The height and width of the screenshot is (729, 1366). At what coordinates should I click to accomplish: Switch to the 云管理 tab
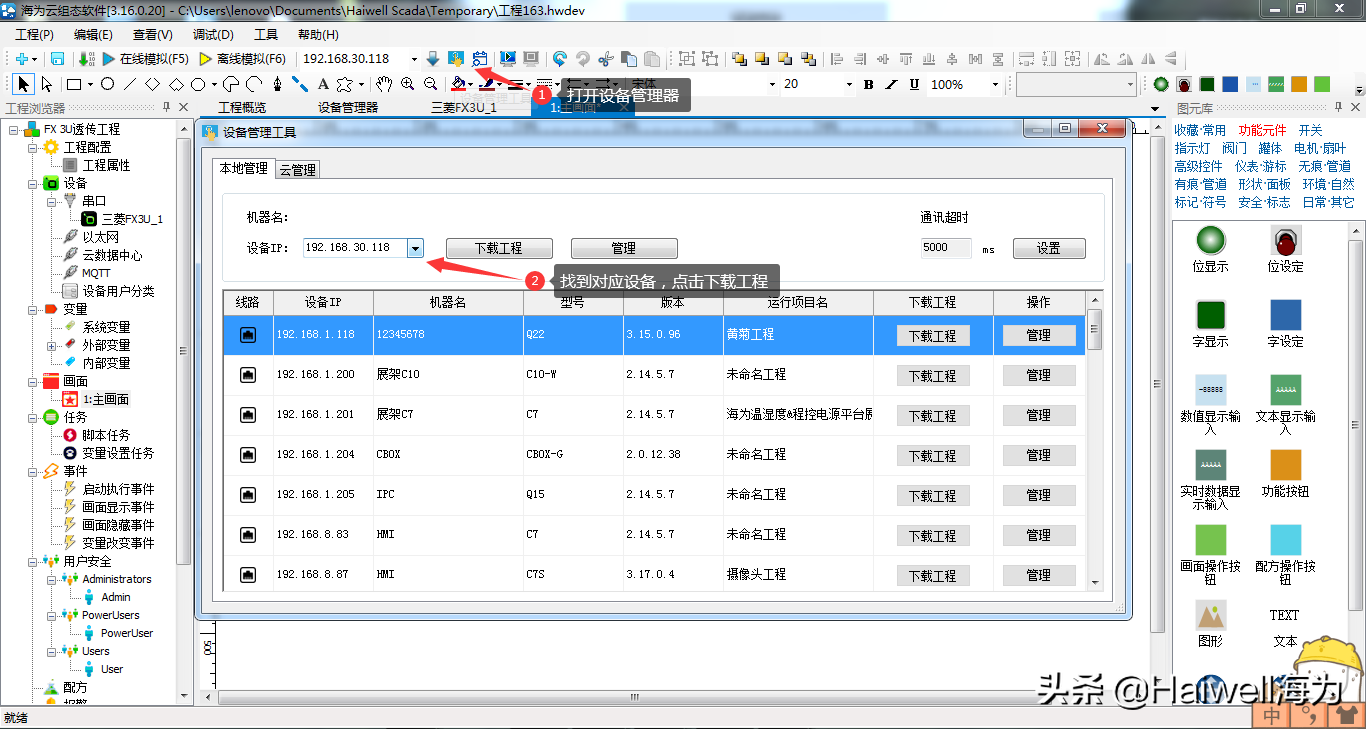pyautogui.click(x=297, y=170)
